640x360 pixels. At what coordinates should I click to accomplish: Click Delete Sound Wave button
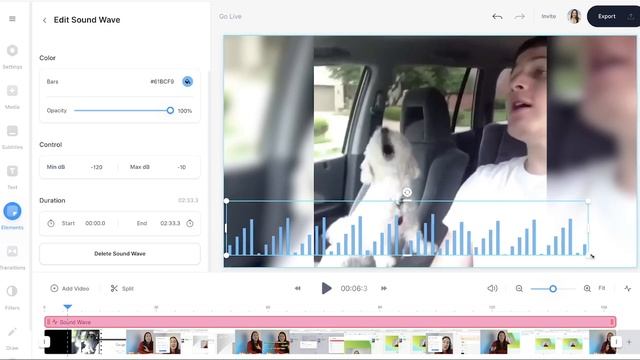point(120,253)
